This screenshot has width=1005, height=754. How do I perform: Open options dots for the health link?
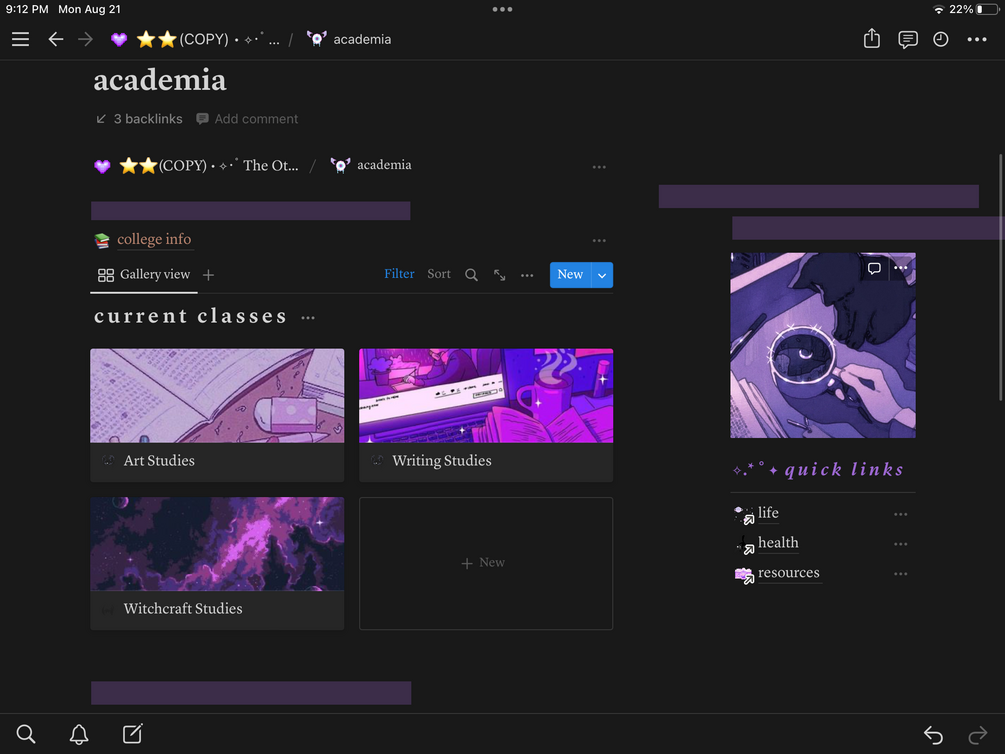[901, 544]
